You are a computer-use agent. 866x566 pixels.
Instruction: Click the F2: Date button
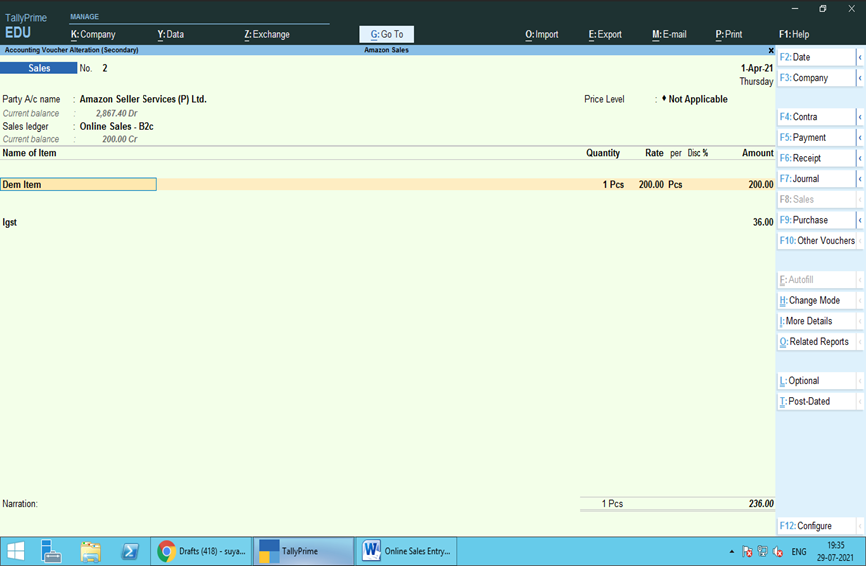[816, 57]
